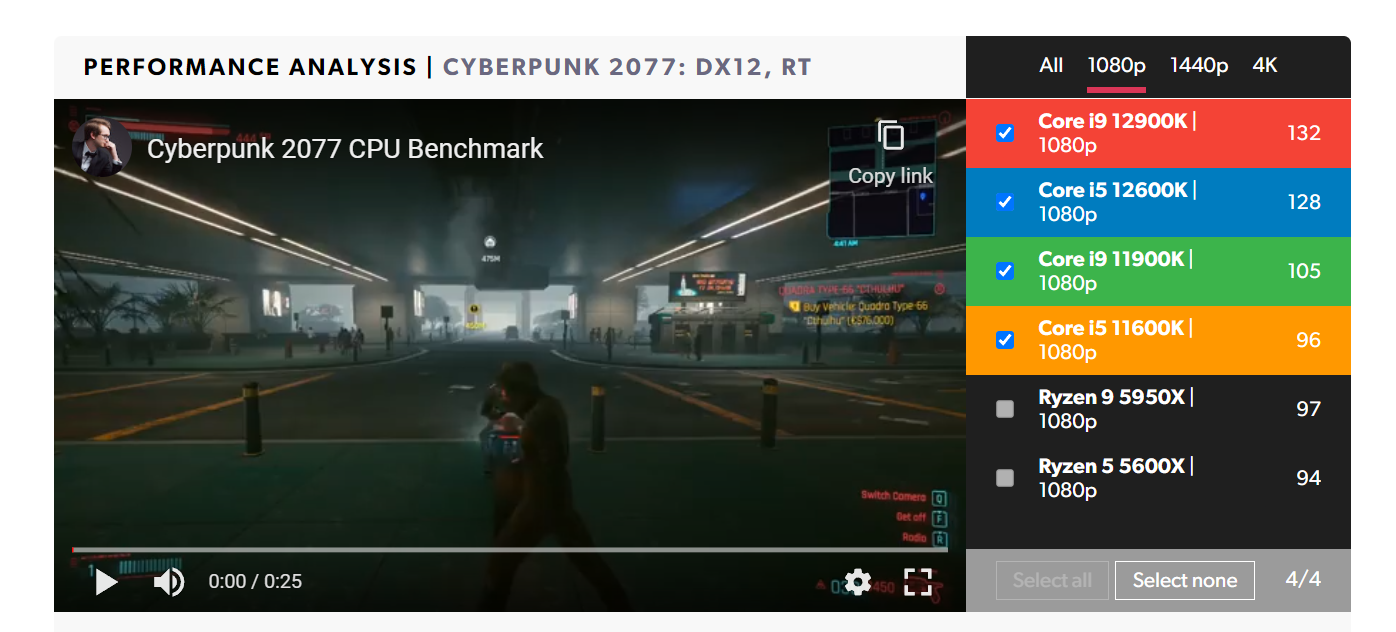
Task: Open the Cyberpunk 2077 CPU Benchmark title
Action: pyautogui.click(x=345, y=149)
